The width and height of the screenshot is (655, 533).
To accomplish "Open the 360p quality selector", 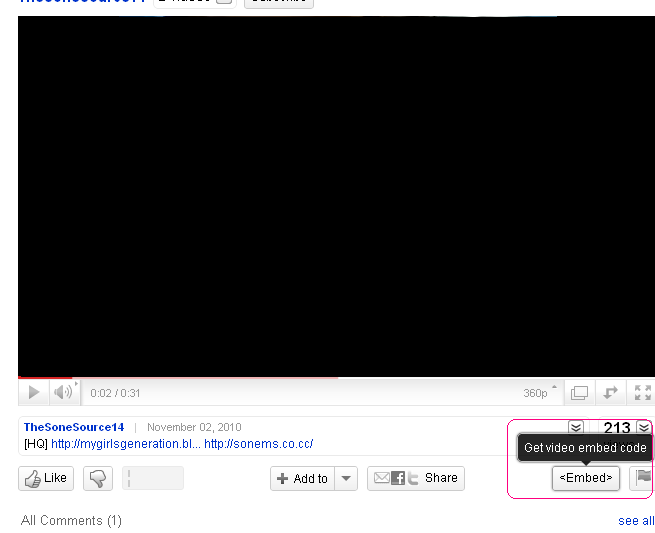I will click(539, 393).
